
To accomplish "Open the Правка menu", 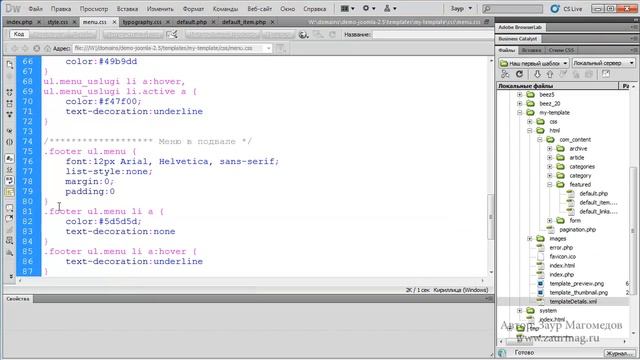I will point(61,9).
